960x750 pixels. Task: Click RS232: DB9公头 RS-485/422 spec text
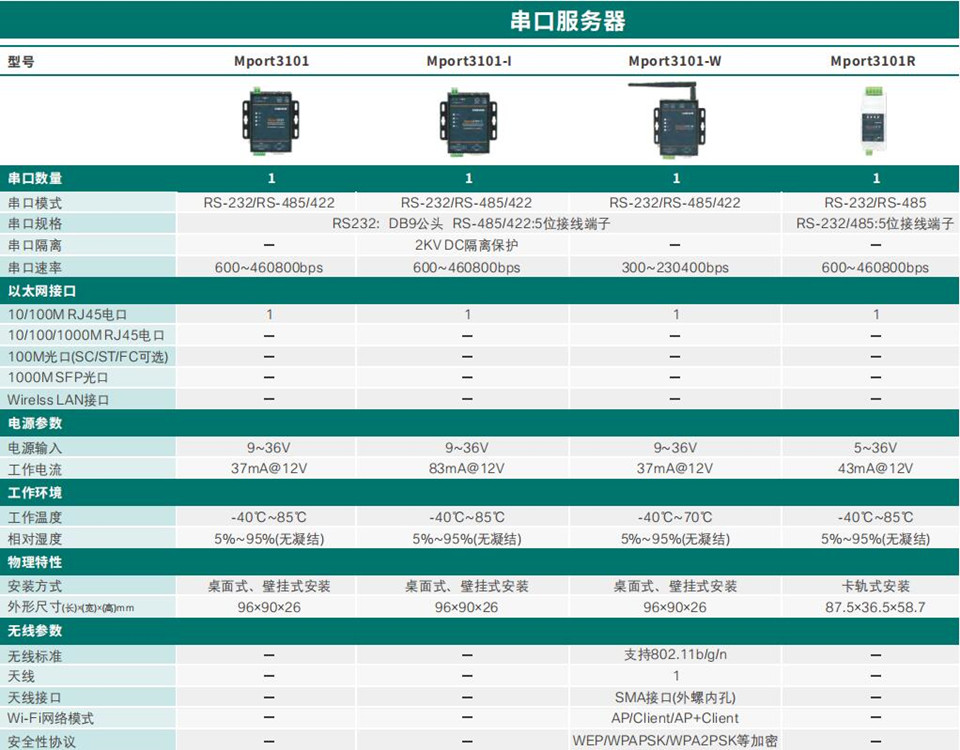[471, 223]
